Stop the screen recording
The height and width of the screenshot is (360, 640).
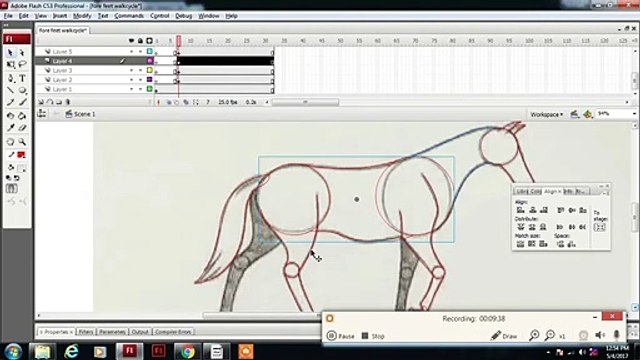click(x=373, y=336)
